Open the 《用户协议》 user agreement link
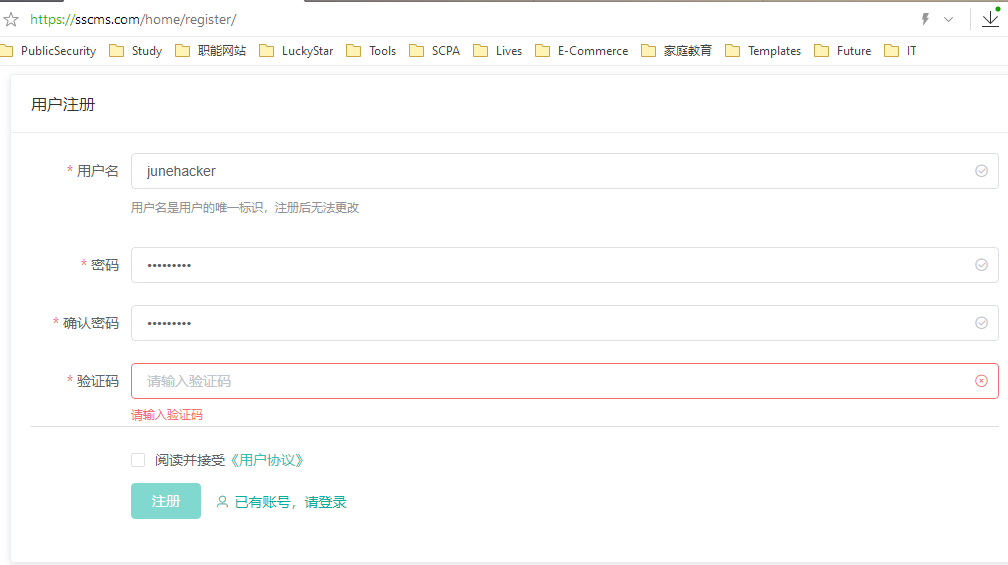The image size is (1008, 565). [267, 460]
